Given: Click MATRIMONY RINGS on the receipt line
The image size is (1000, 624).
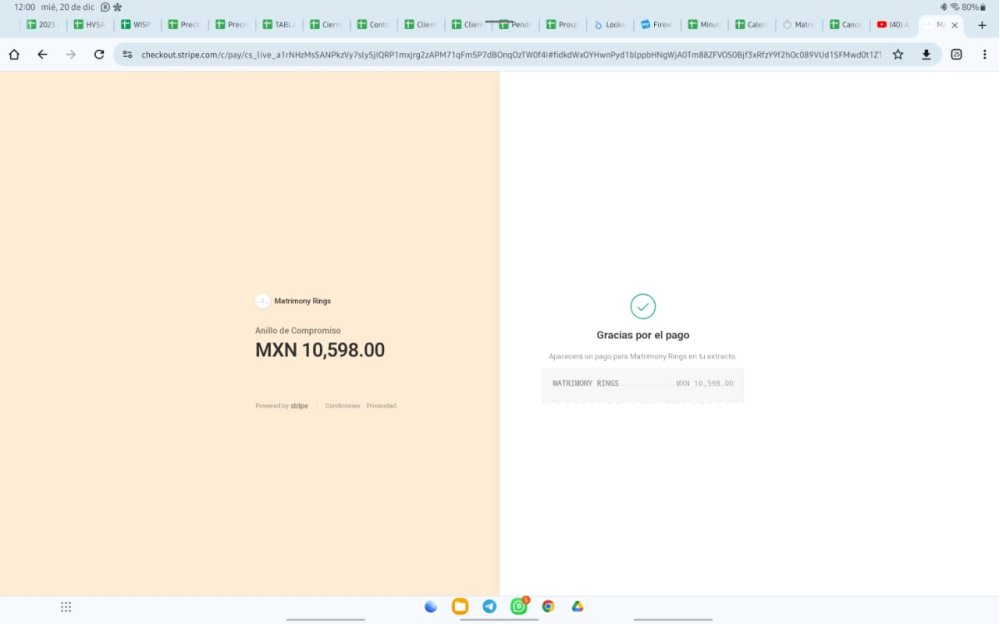Looking at the screenshot, I should [x=585, y=383].
